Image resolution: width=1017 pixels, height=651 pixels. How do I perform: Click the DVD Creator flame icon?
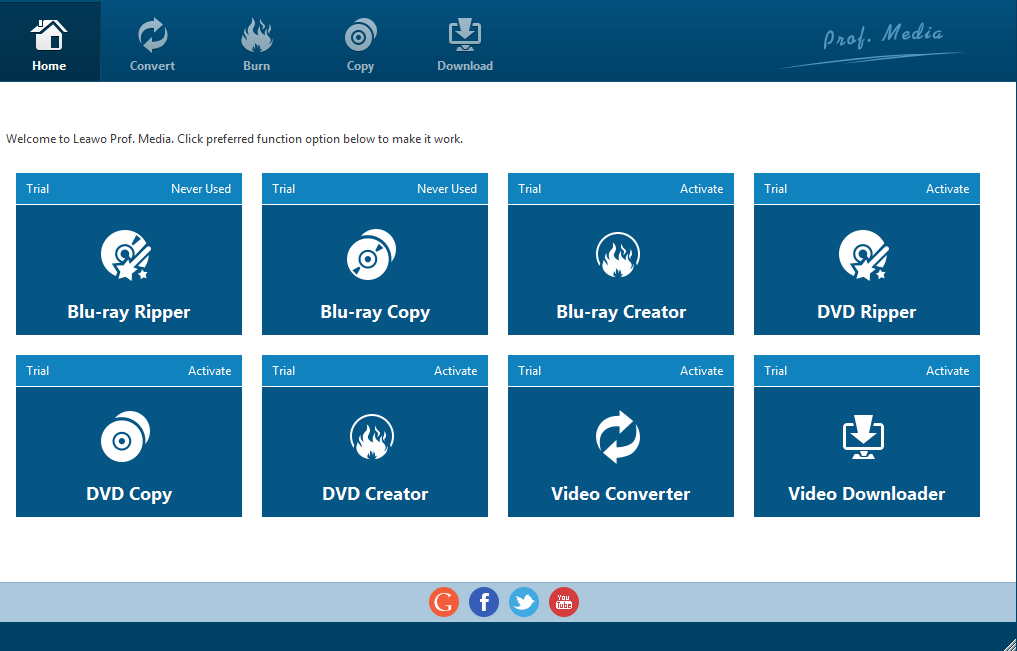[372, 437]
